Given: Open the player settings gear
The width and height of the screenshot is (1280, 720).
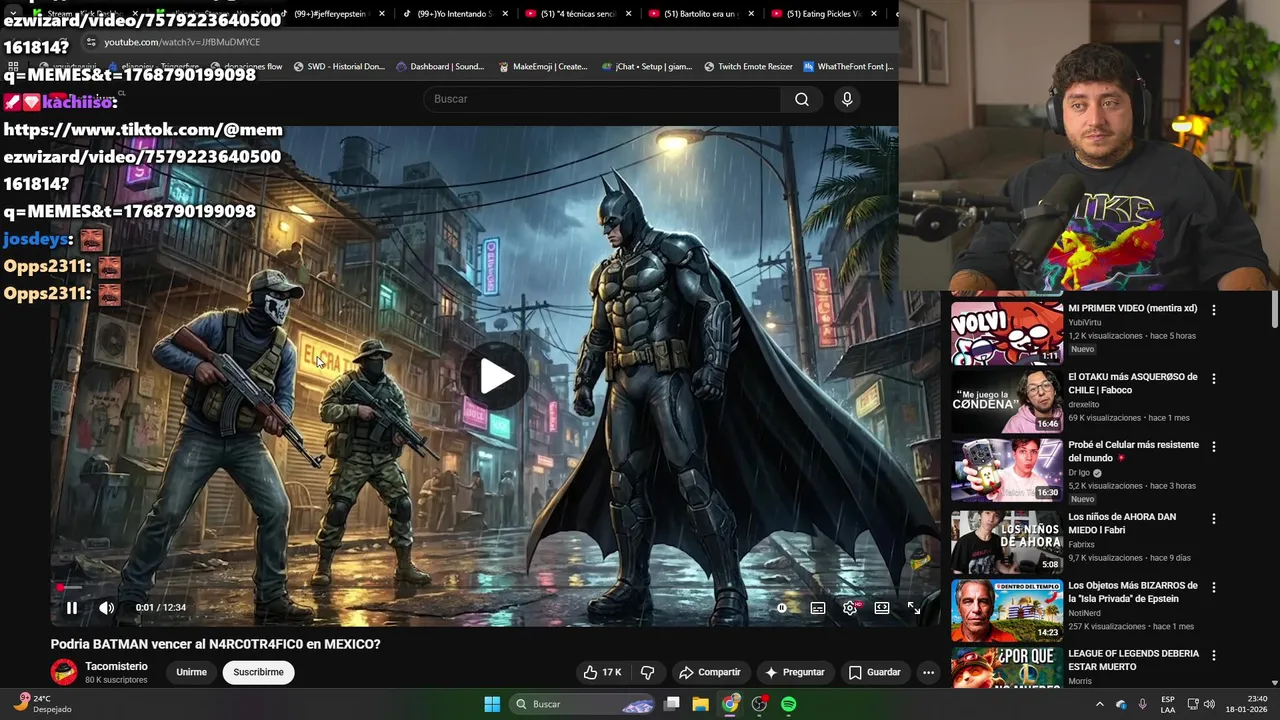Looking at the screenshot, I should 850,608.
